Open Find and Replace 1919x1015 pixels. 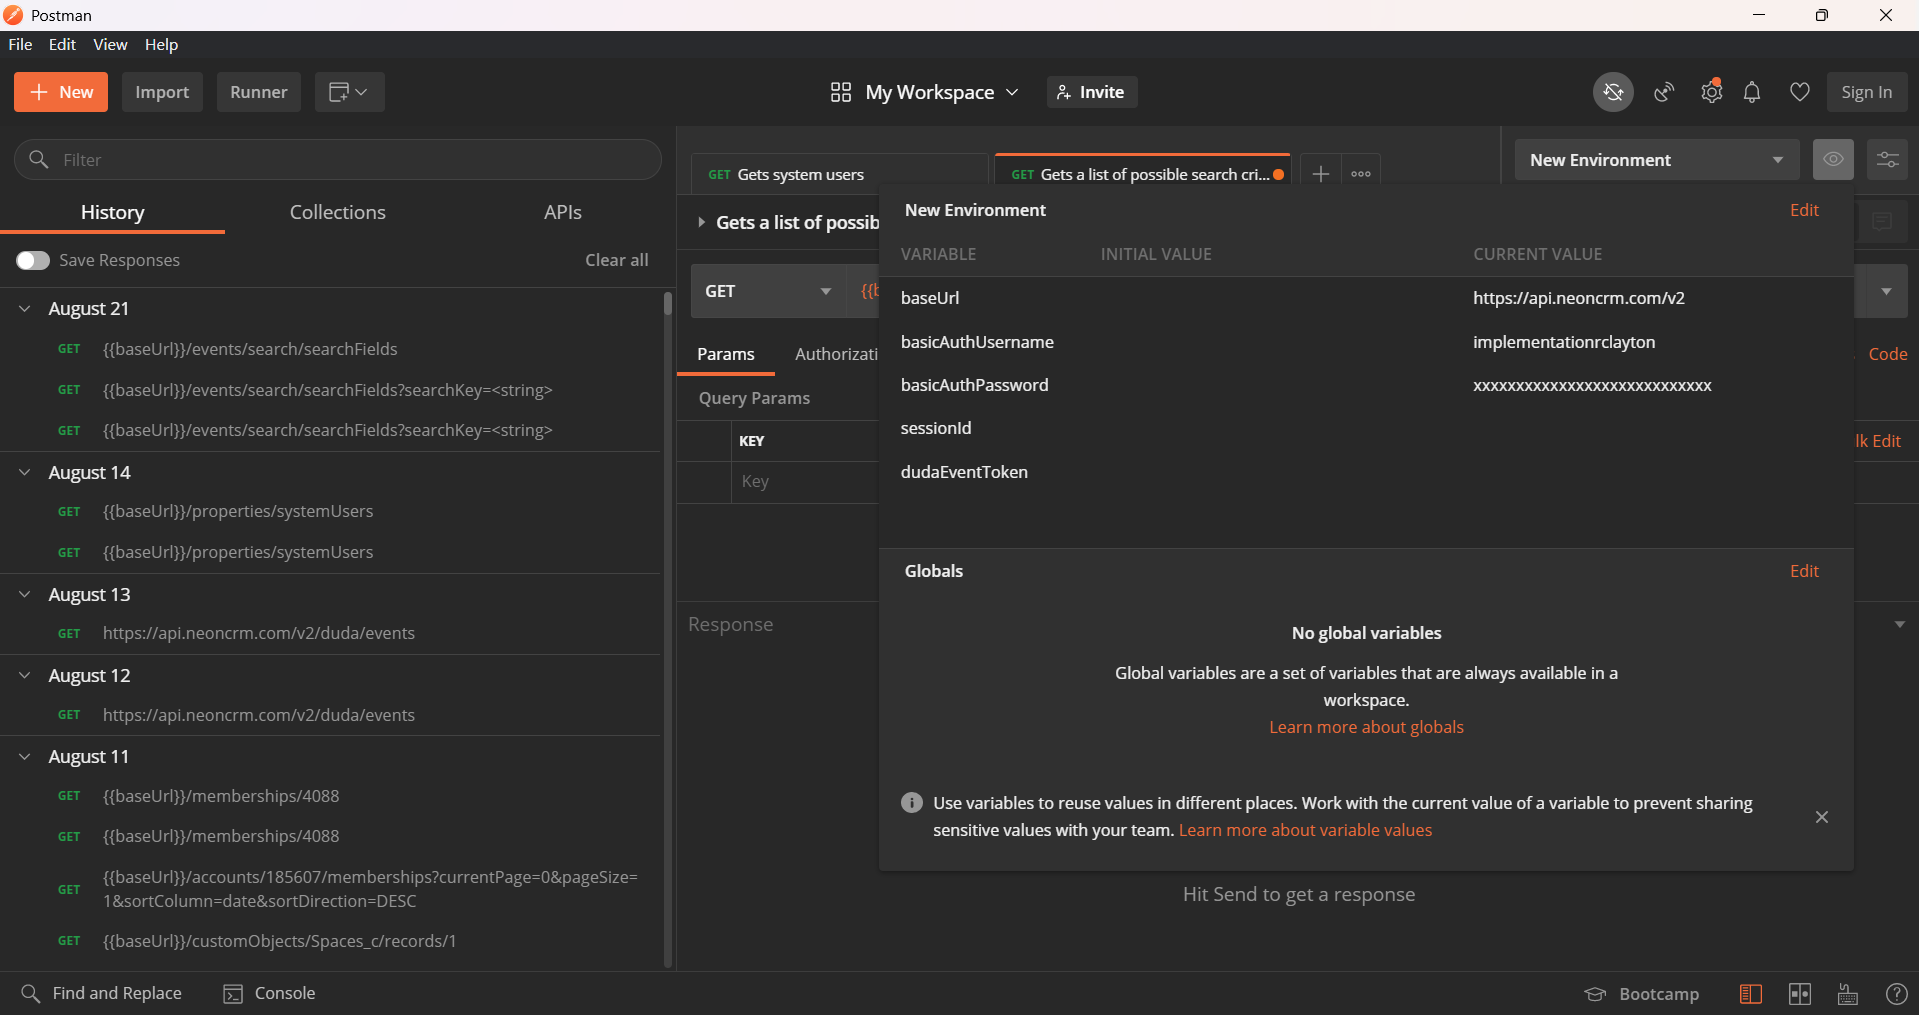pos(101,993)
